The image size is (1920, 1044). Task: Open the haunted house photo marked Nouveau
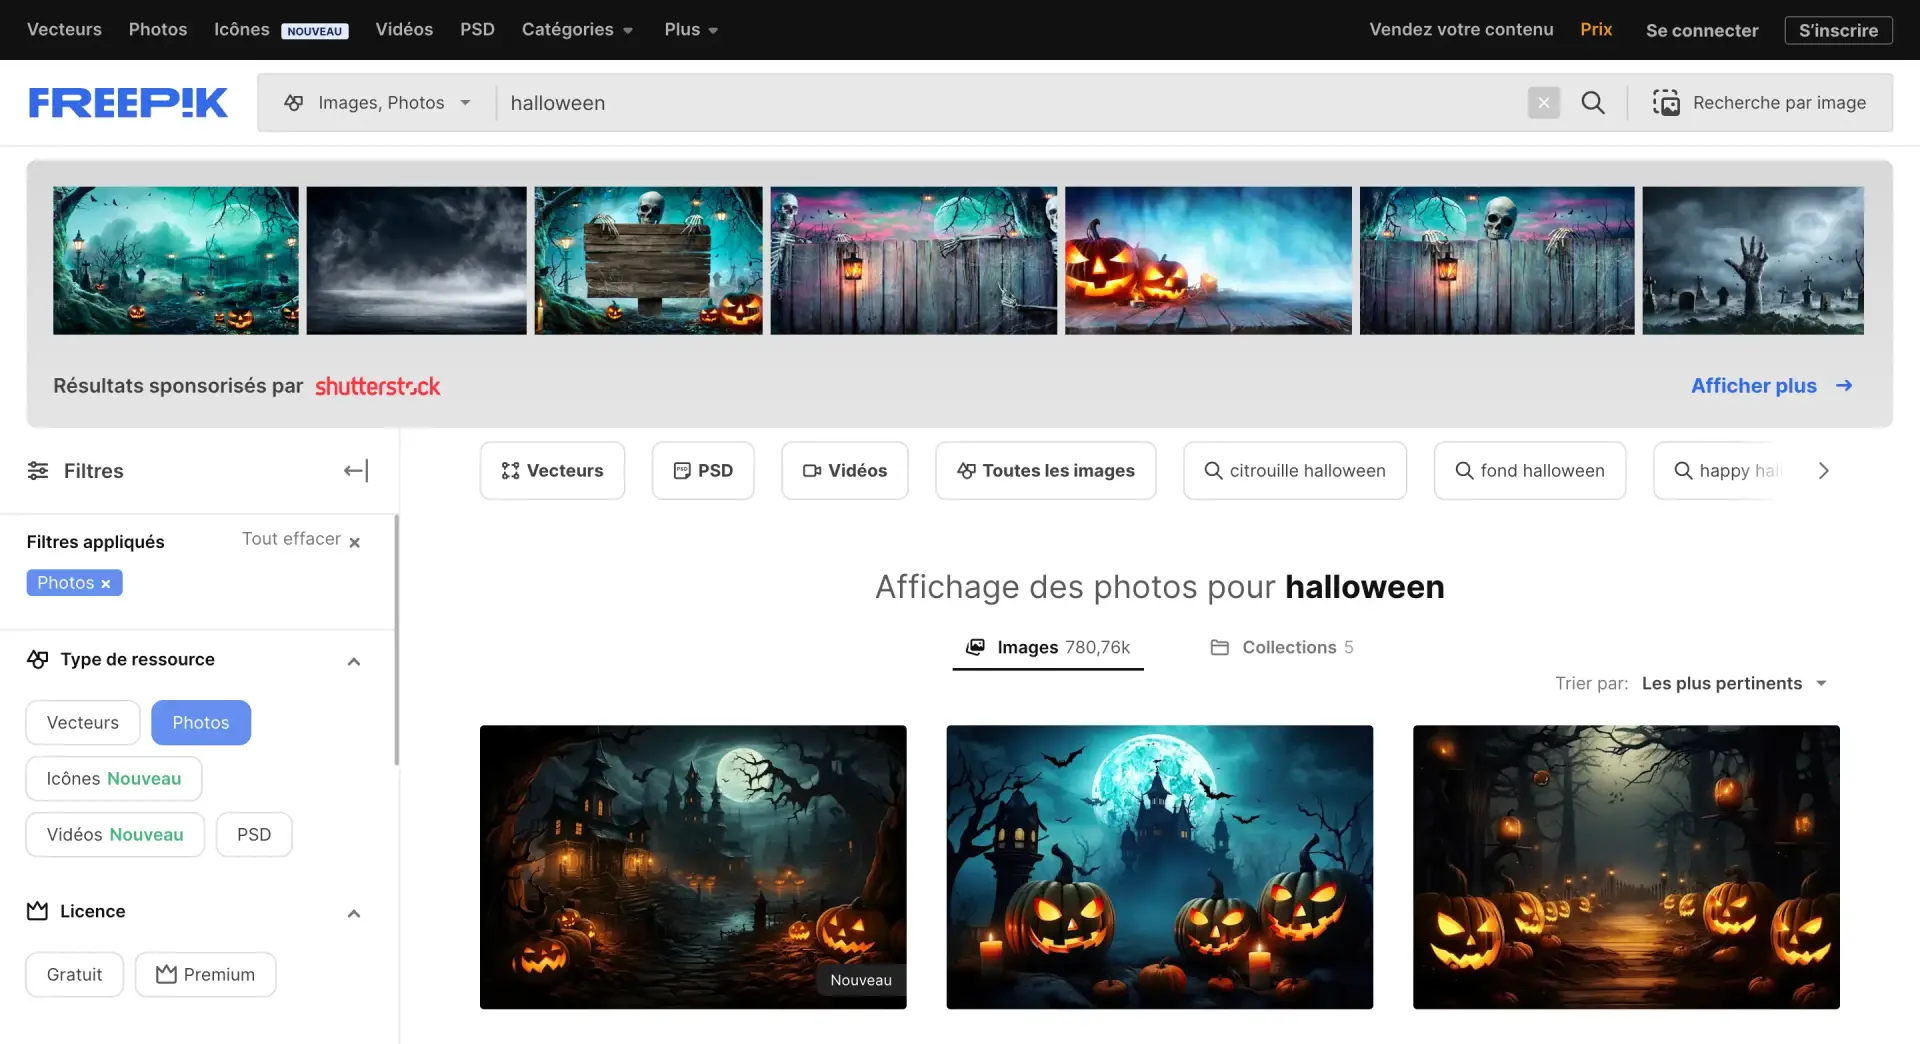[x=693, y=867]
